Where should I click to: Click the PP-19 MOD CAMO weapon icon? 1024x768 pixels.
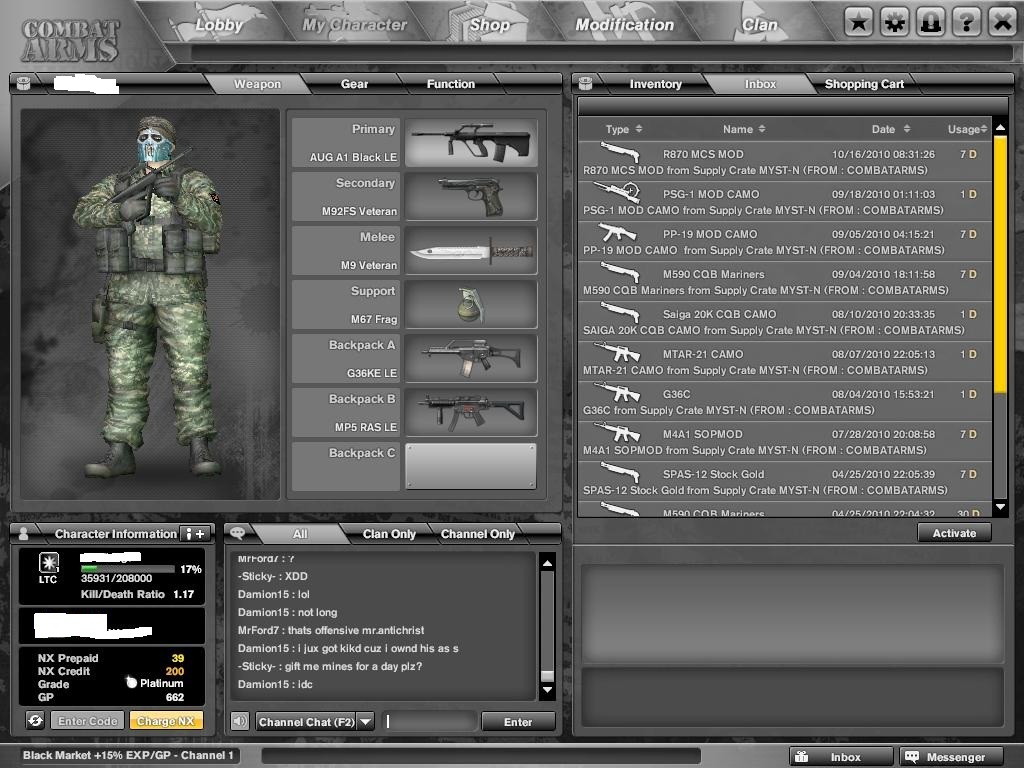pyautogui.click(x=617, y=232)
